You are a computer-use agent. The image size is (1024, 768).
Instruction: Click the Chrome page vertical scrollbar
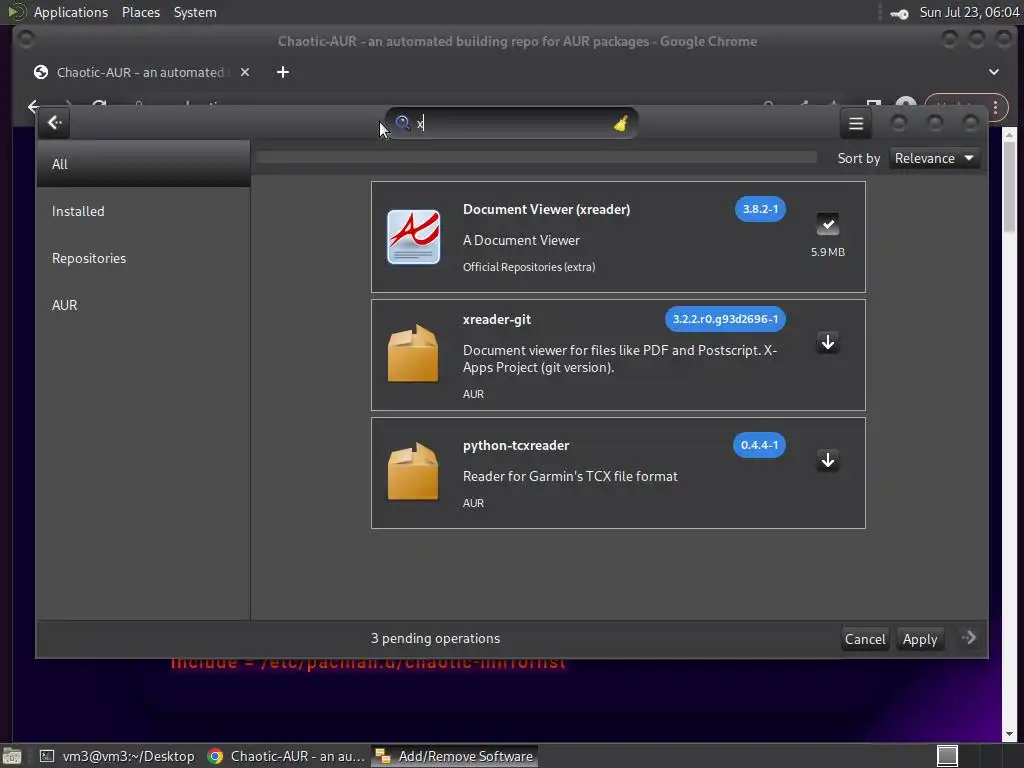tap(1009, 186)
